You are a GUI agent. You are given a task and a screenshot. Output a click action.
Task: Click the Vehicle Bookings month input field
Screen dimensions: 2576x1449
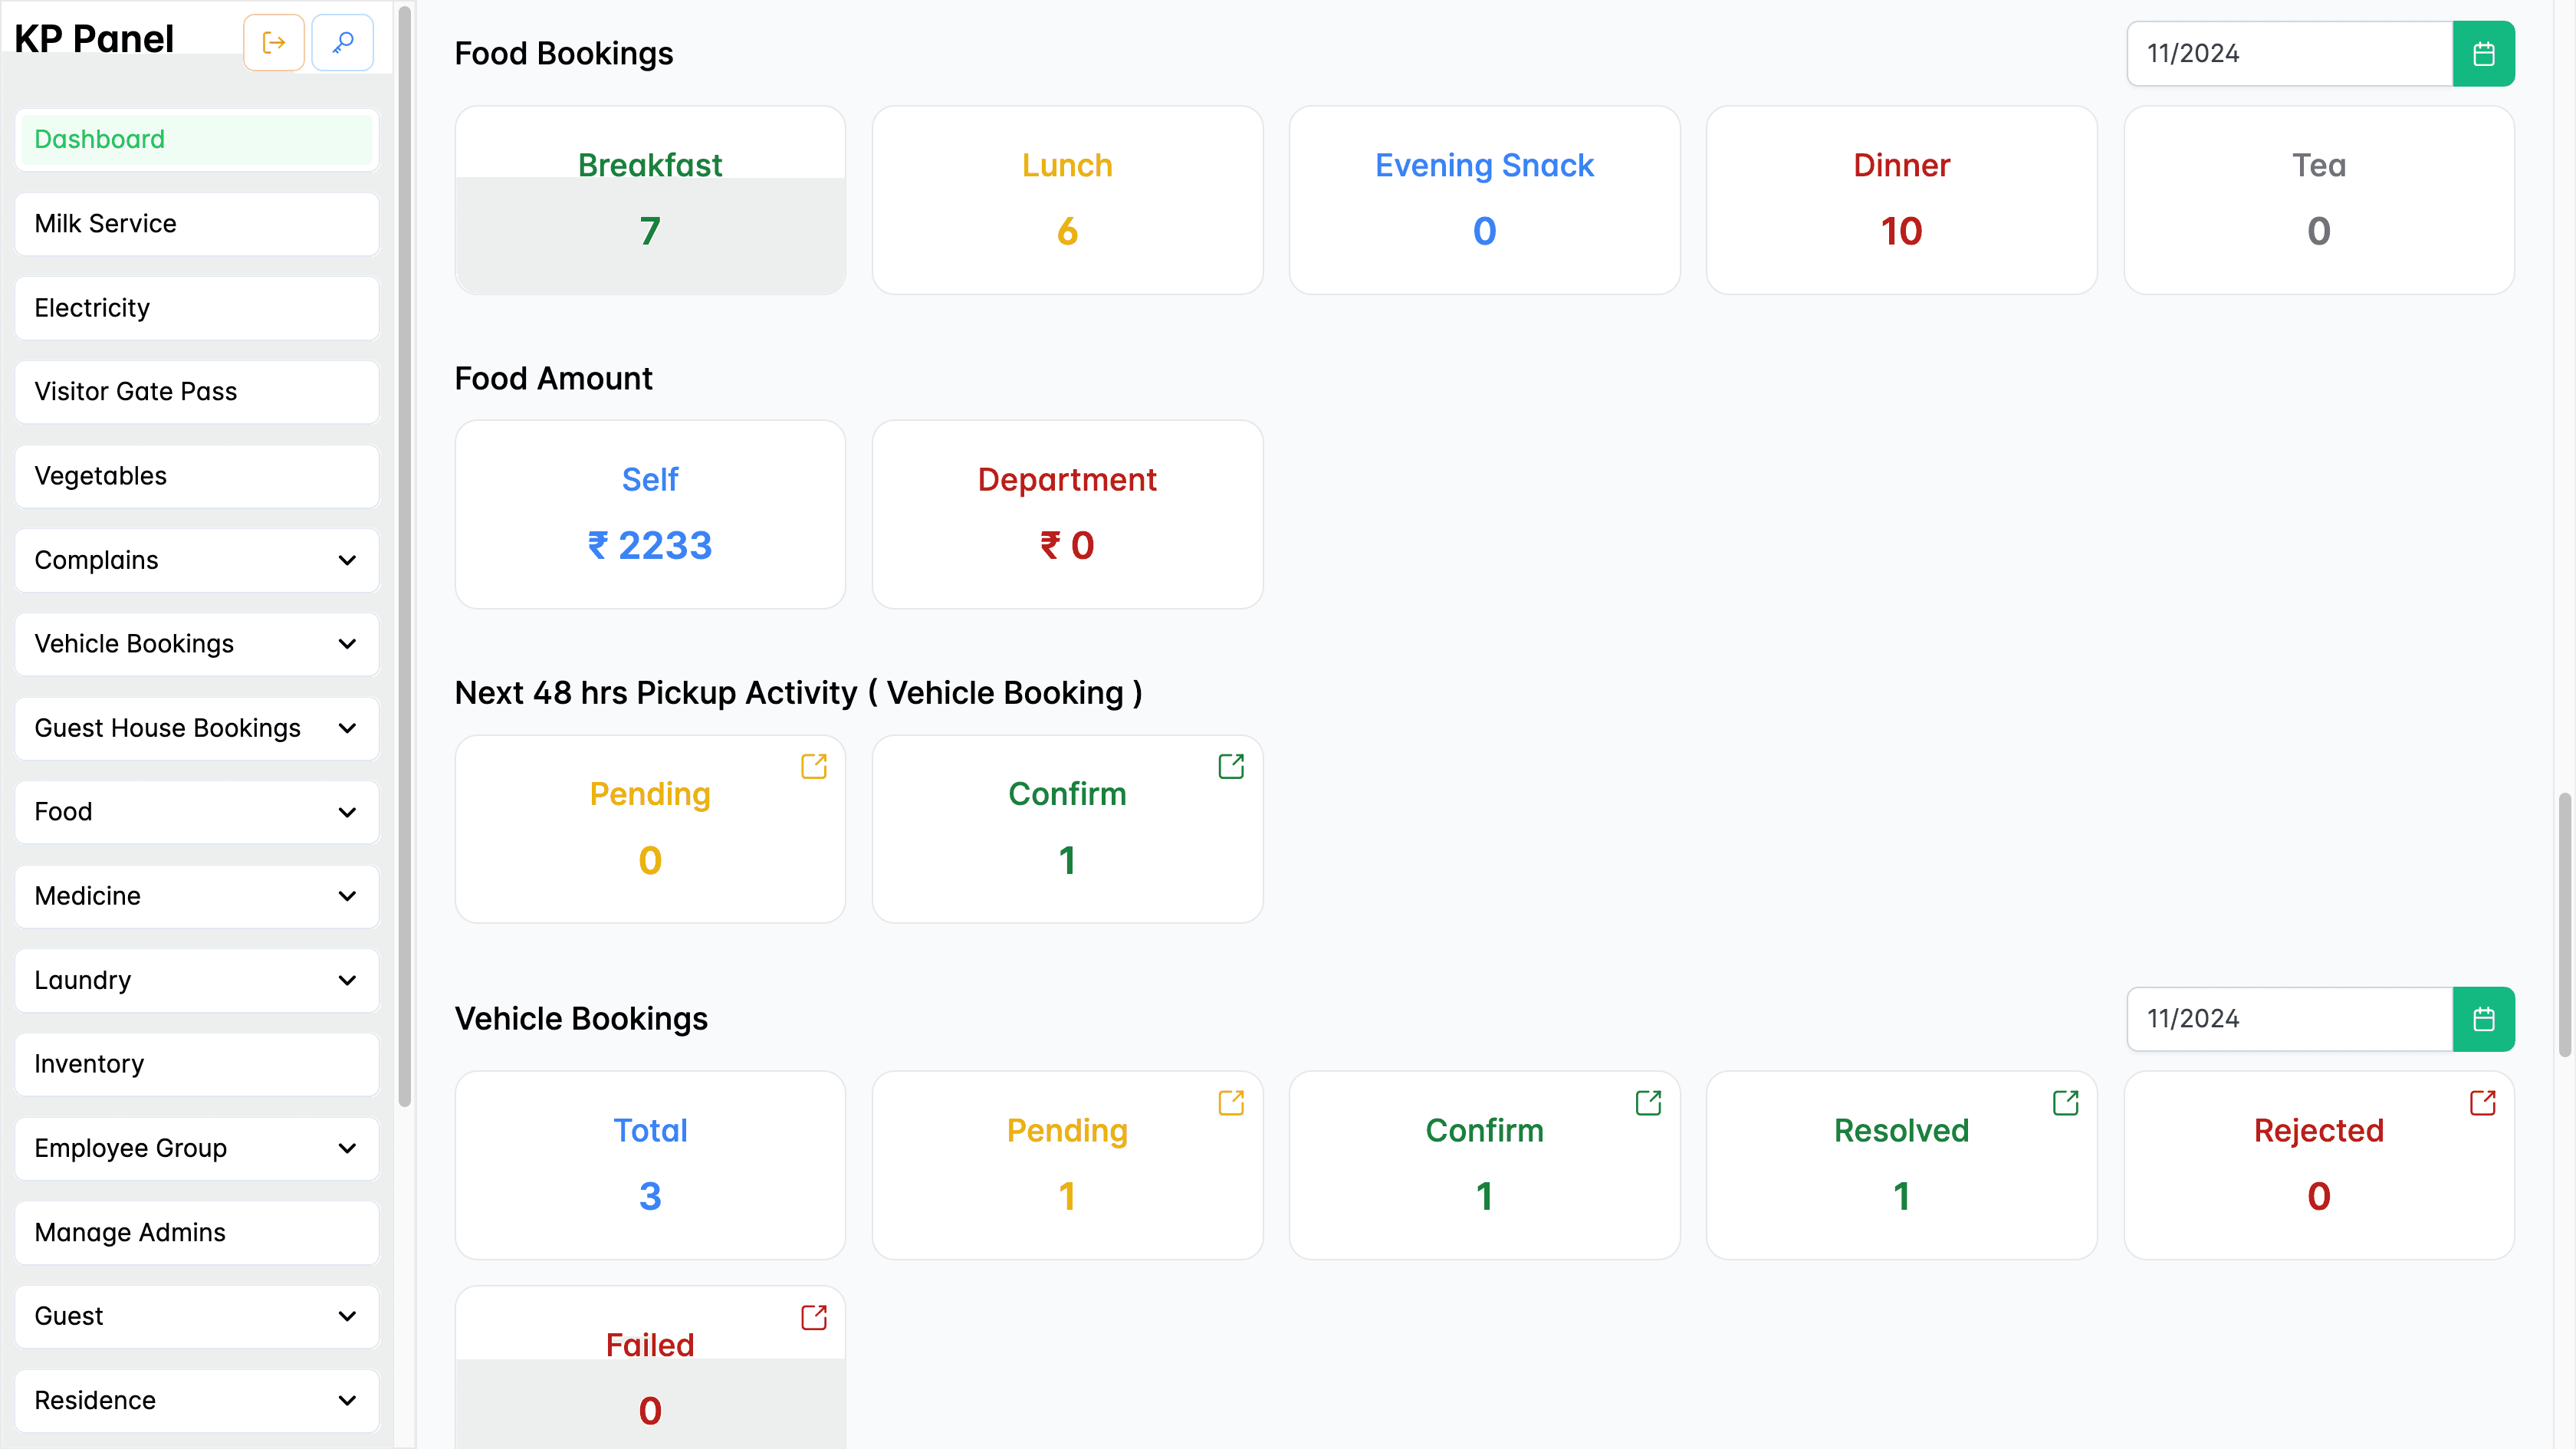[x=2289, y=1019]
